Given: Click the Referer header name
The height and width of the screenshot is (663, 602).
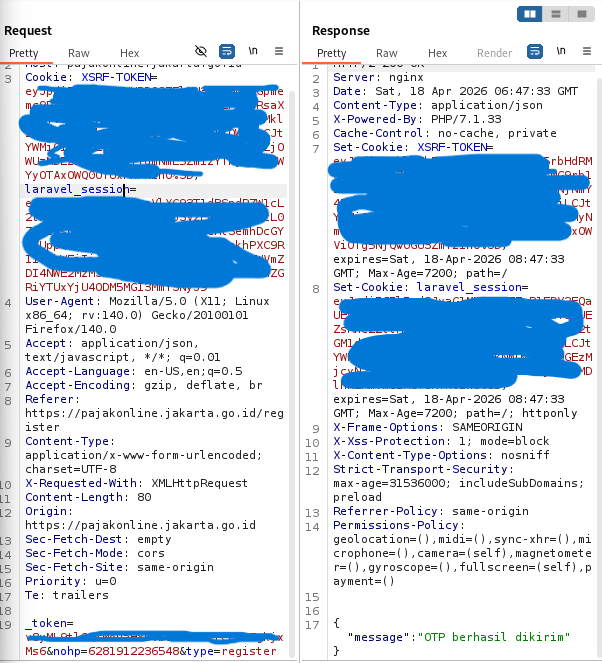Looking at the screenshot, I should coord(49,399).
